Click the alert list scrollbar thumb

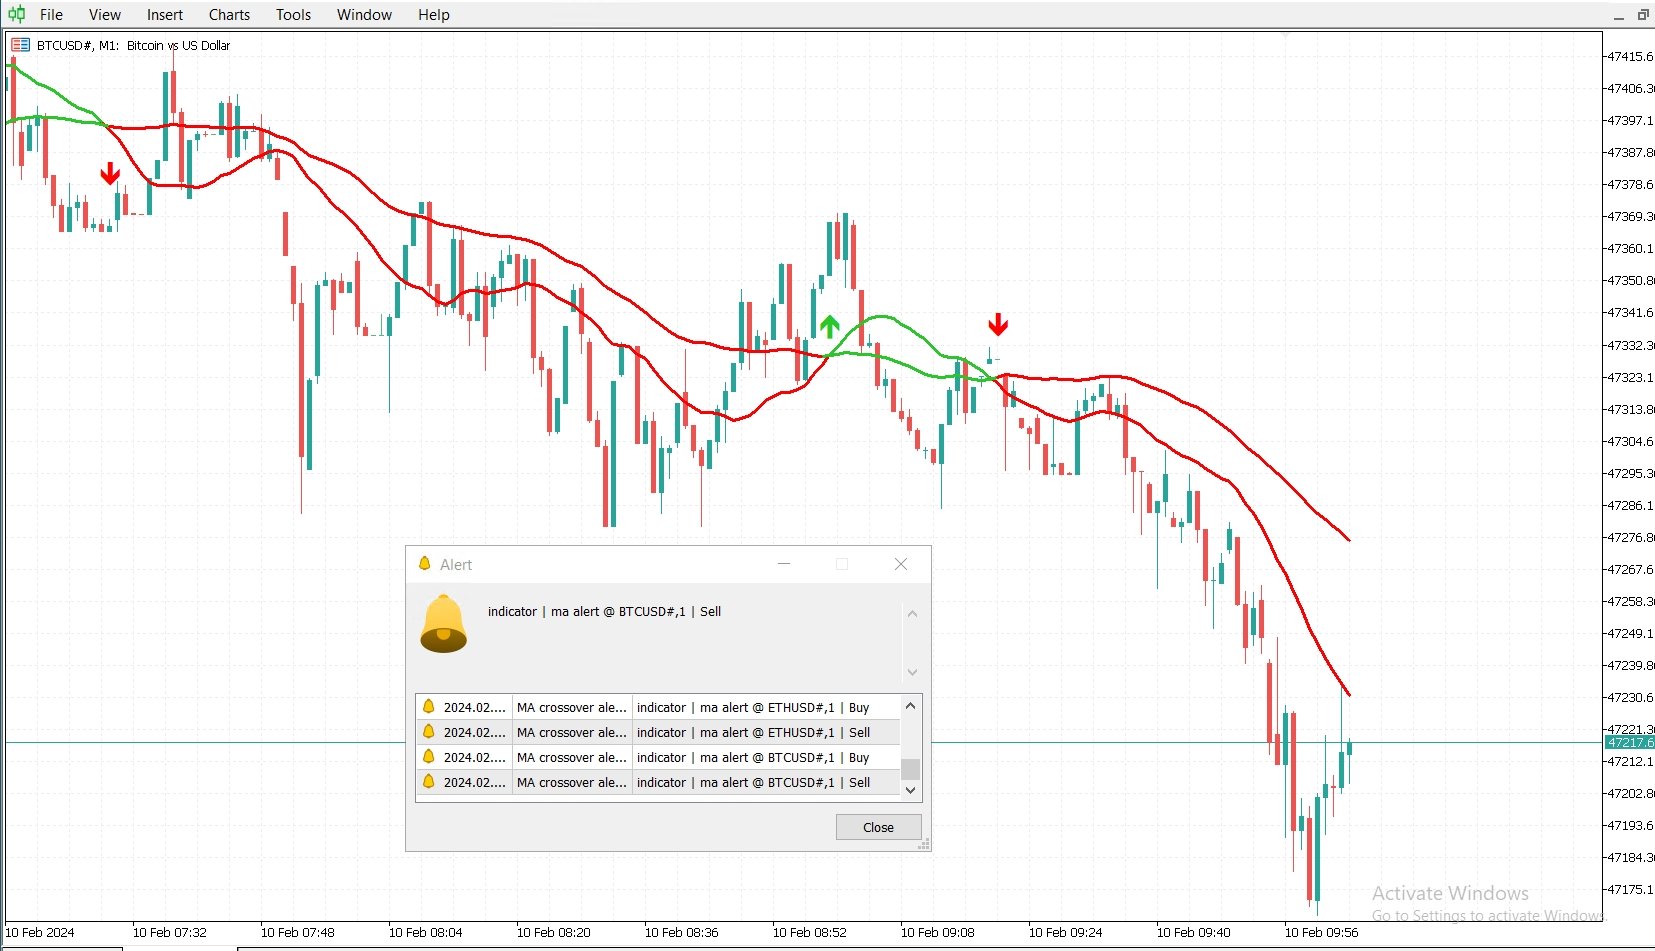(910, 768)
